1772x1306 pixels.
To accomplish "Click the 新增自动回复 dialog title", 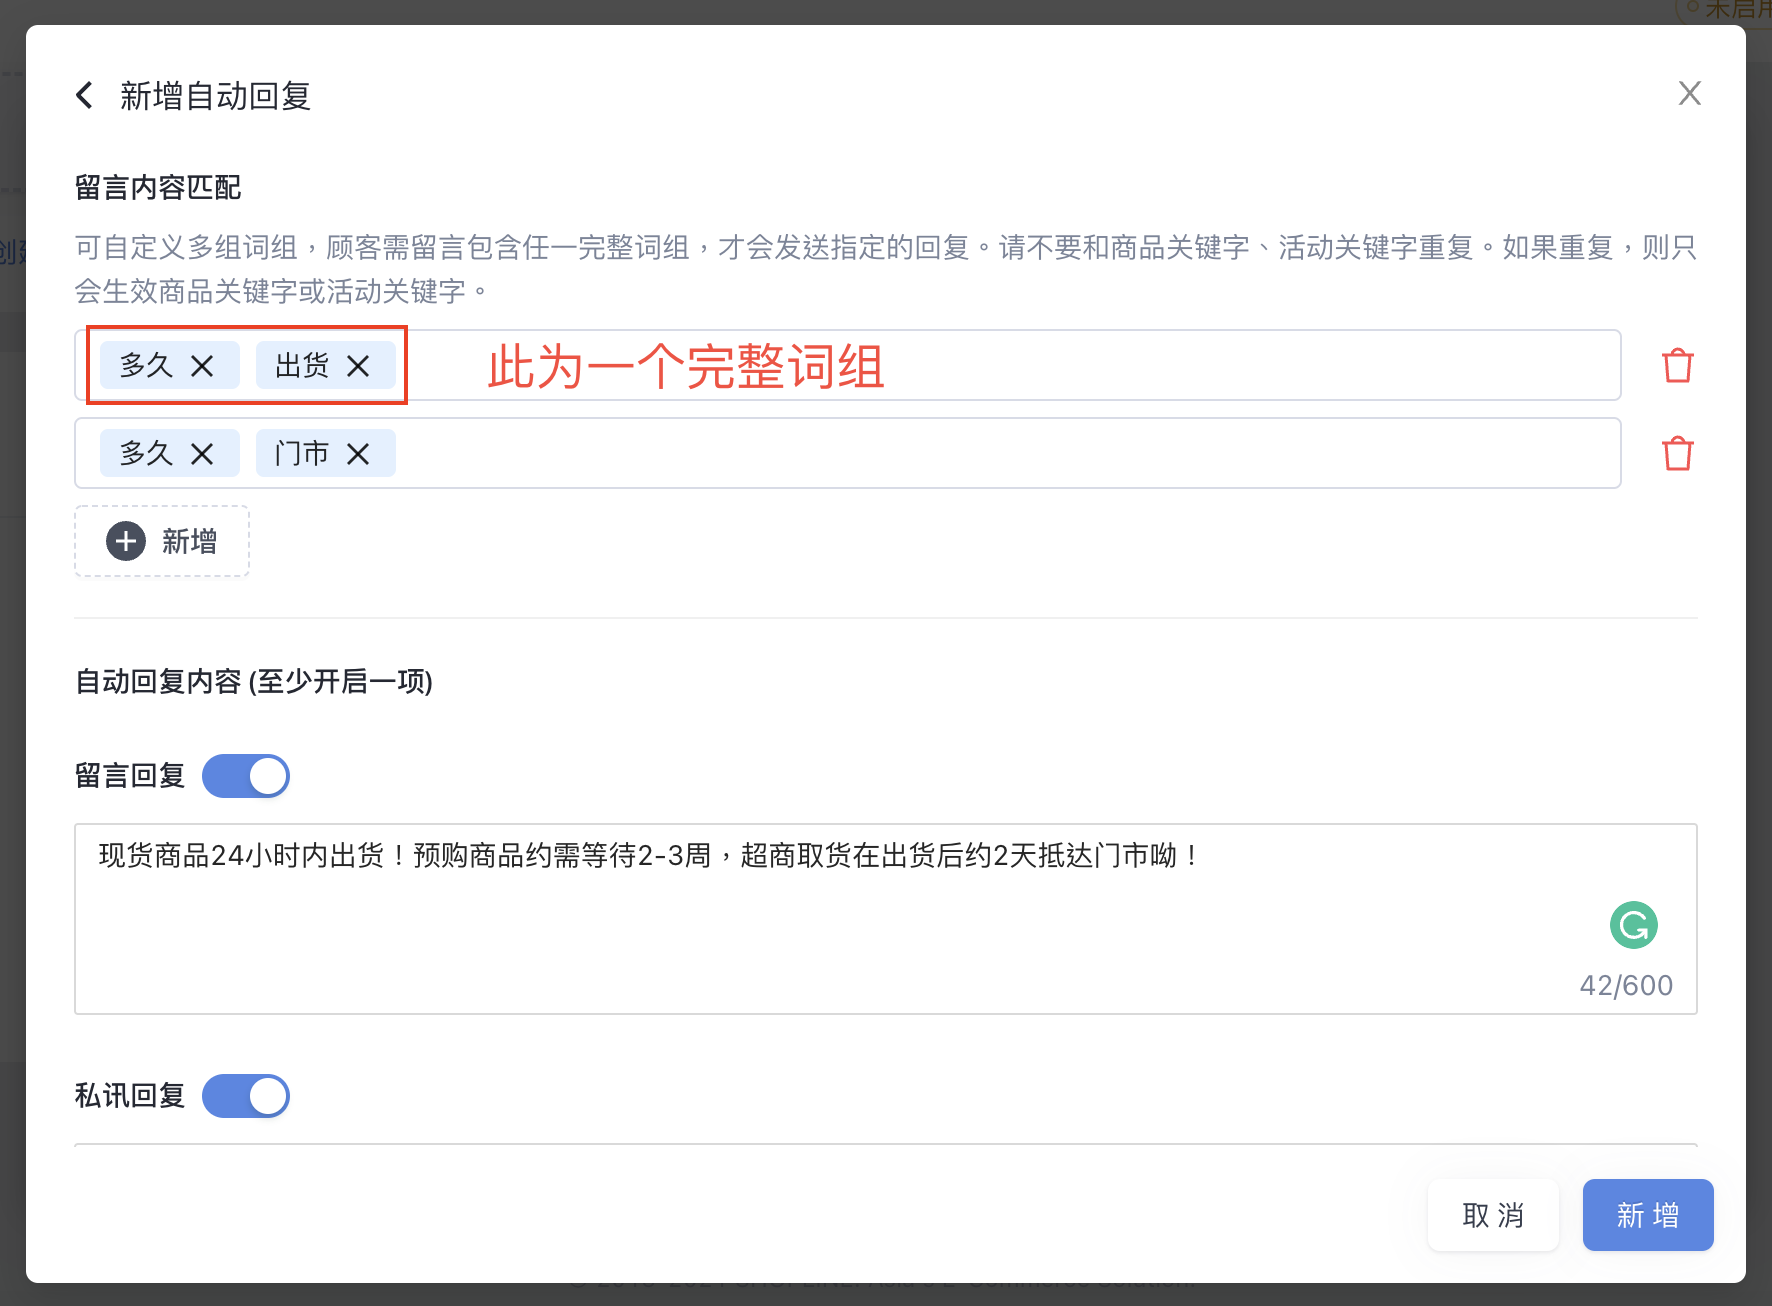I will tap(216, 96).
